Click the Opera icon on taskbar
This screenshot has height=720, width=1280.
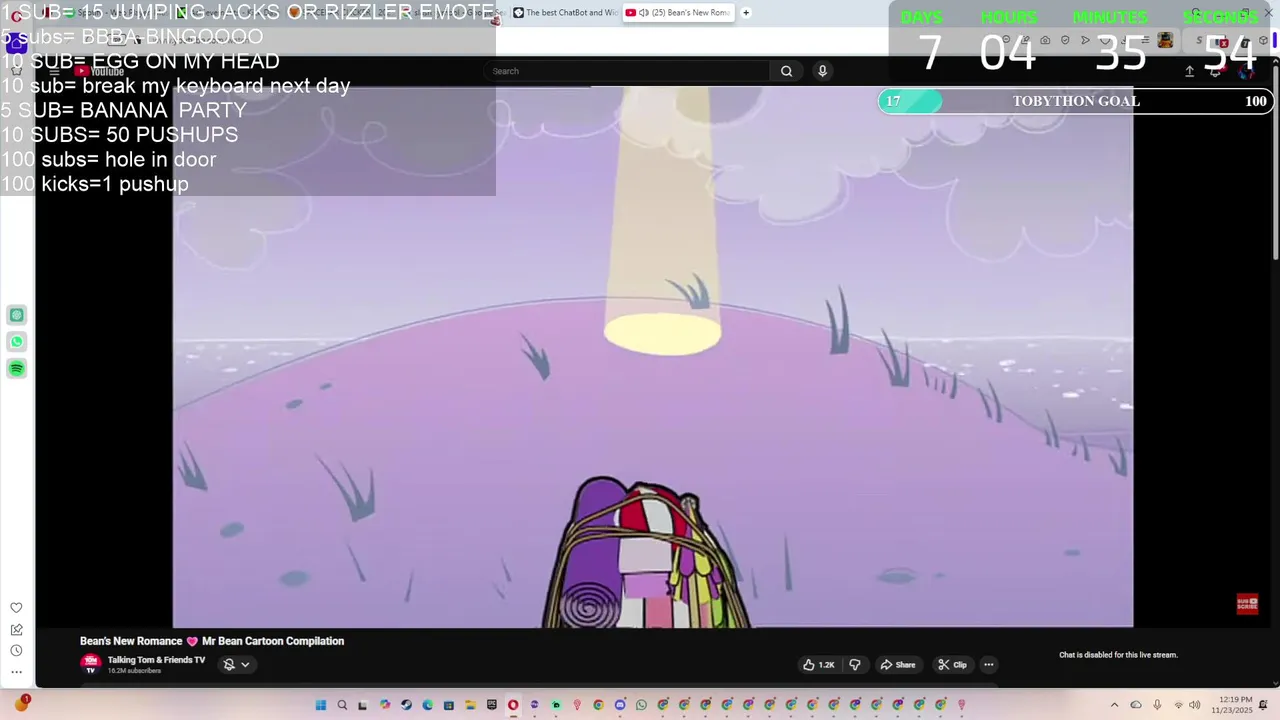513,705
